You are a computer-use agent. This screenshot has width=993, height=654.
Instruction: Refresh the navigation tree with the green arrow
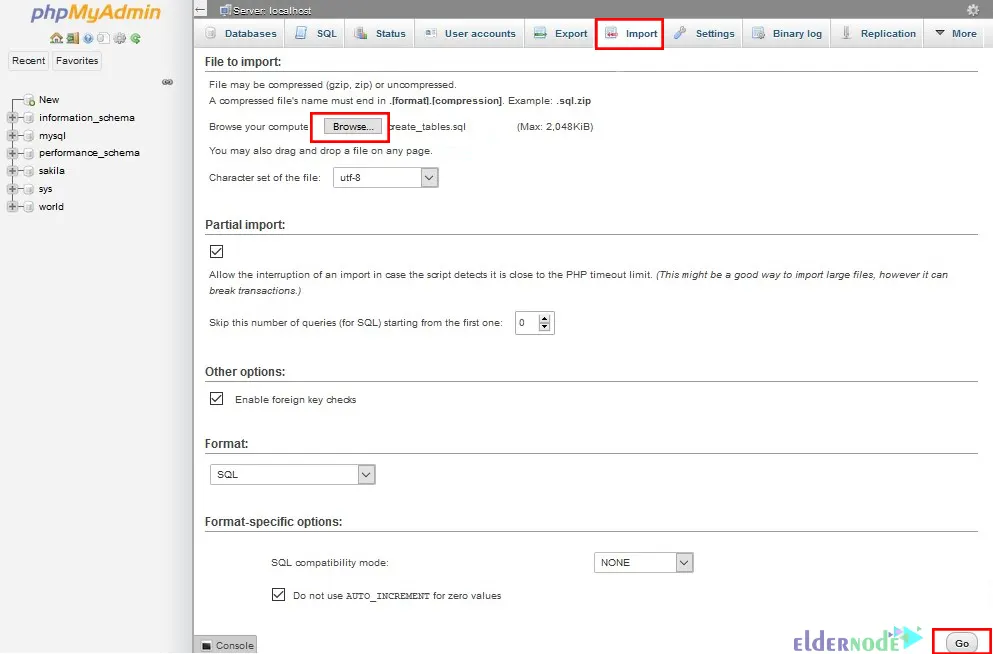(135, 38)
